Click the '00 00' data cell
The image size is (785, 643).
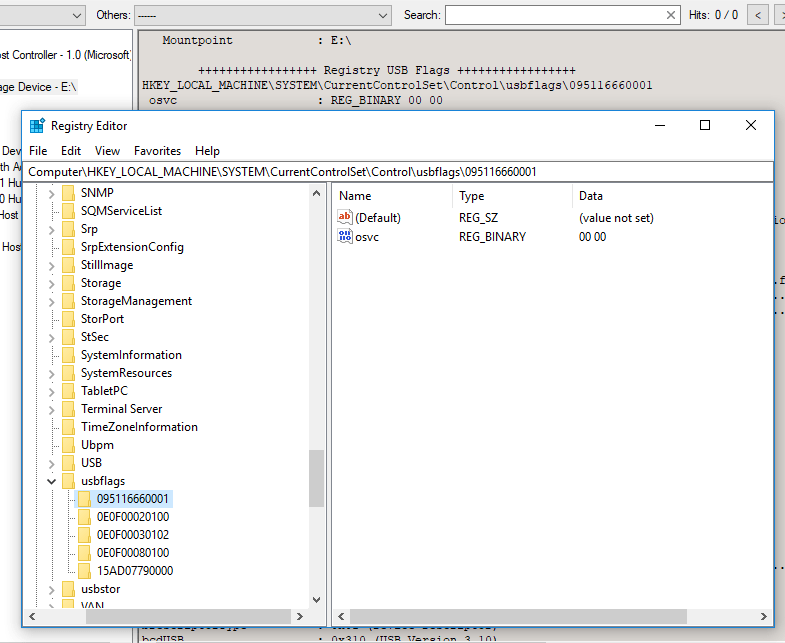(x=592, y=237)
